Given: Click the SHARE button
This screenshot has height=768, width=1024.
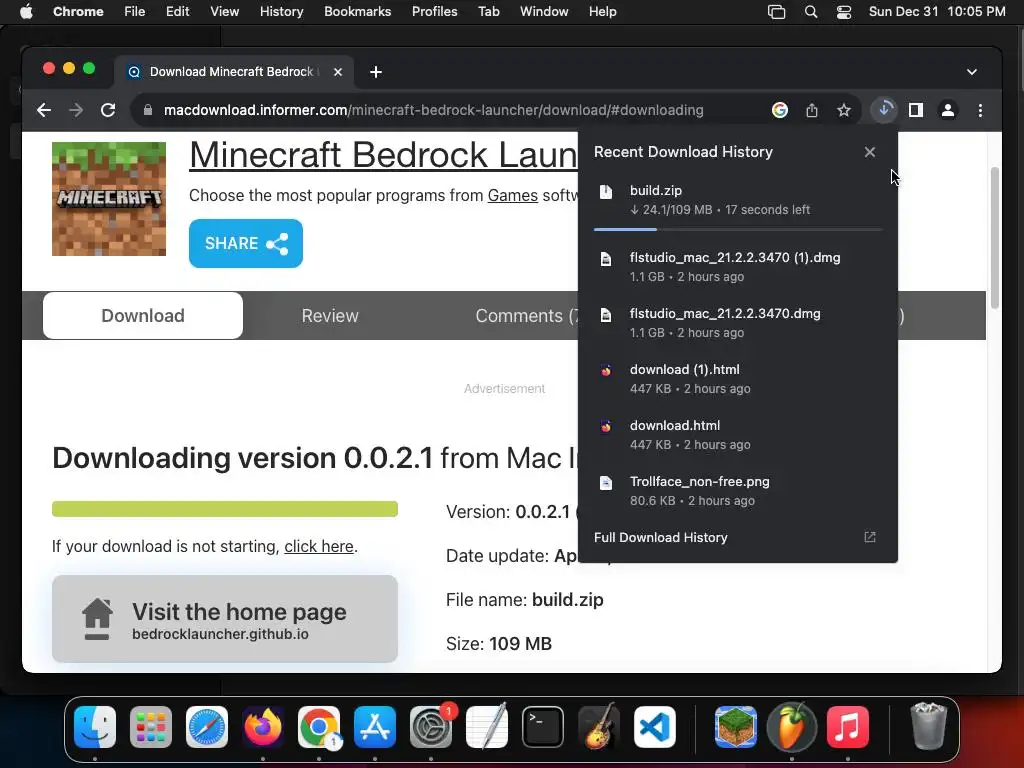Looking at the screenshot, I should point(246,244).
